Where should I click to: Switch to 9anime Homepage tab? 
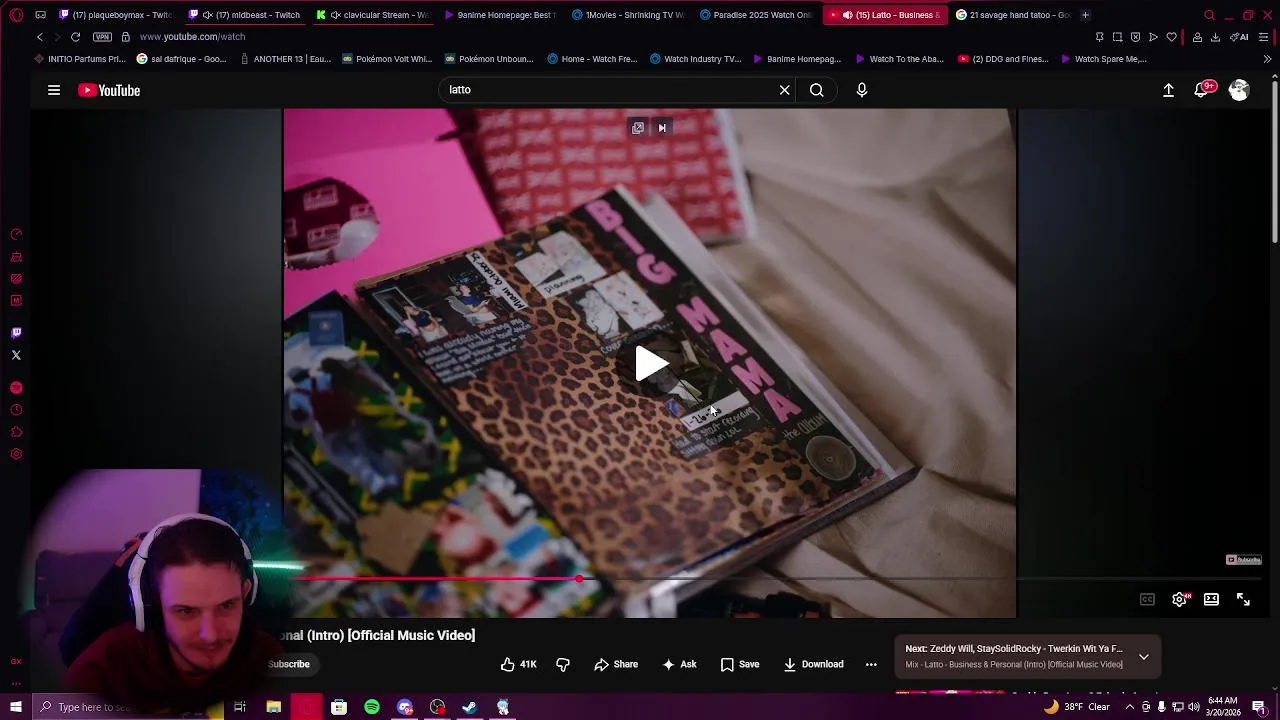pos(499,15)
